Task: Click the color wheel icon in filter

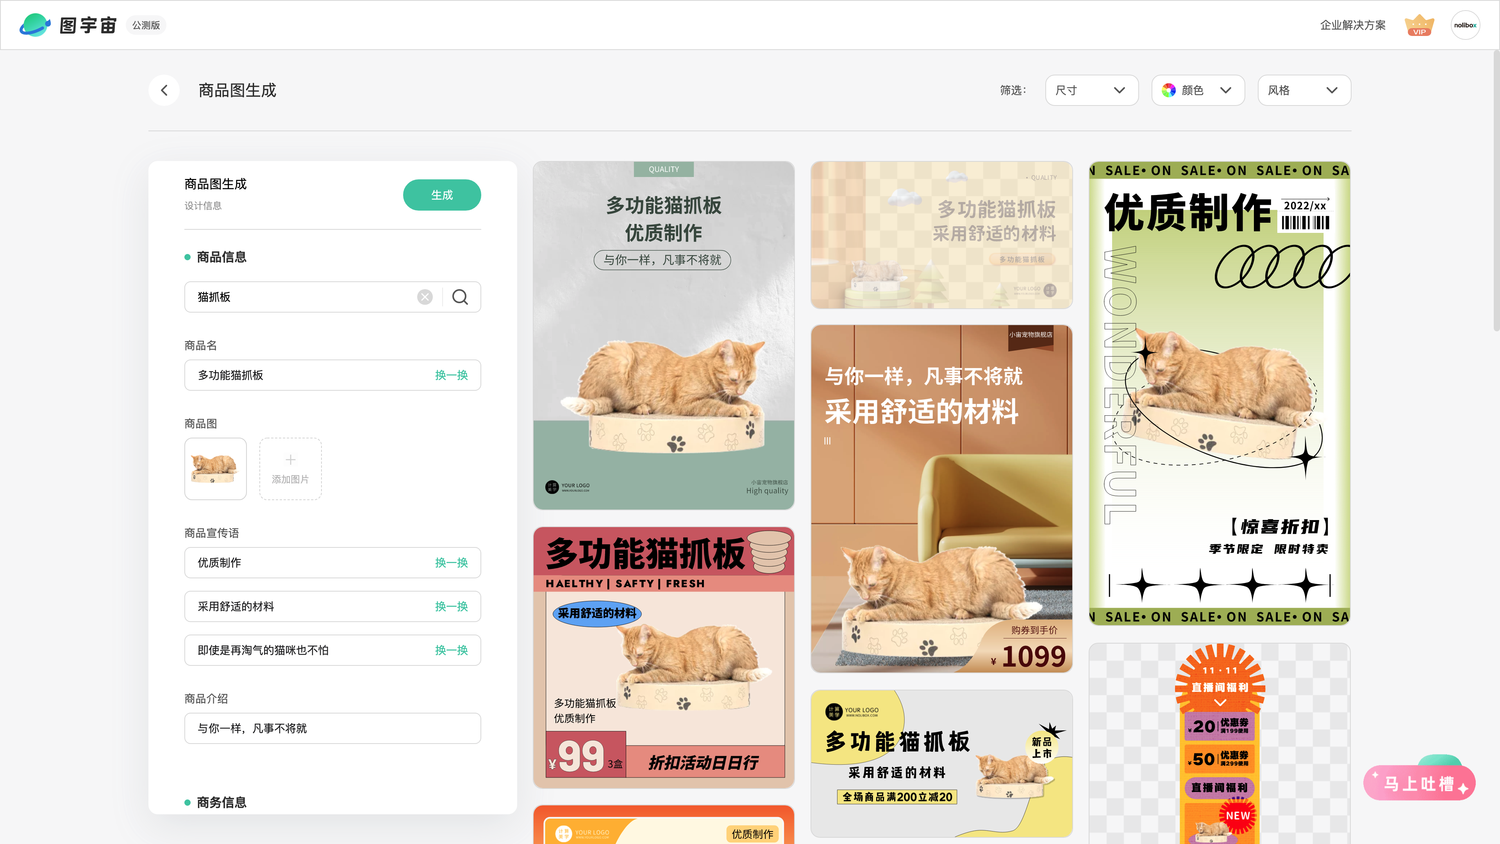Action: coord(1169,90)
